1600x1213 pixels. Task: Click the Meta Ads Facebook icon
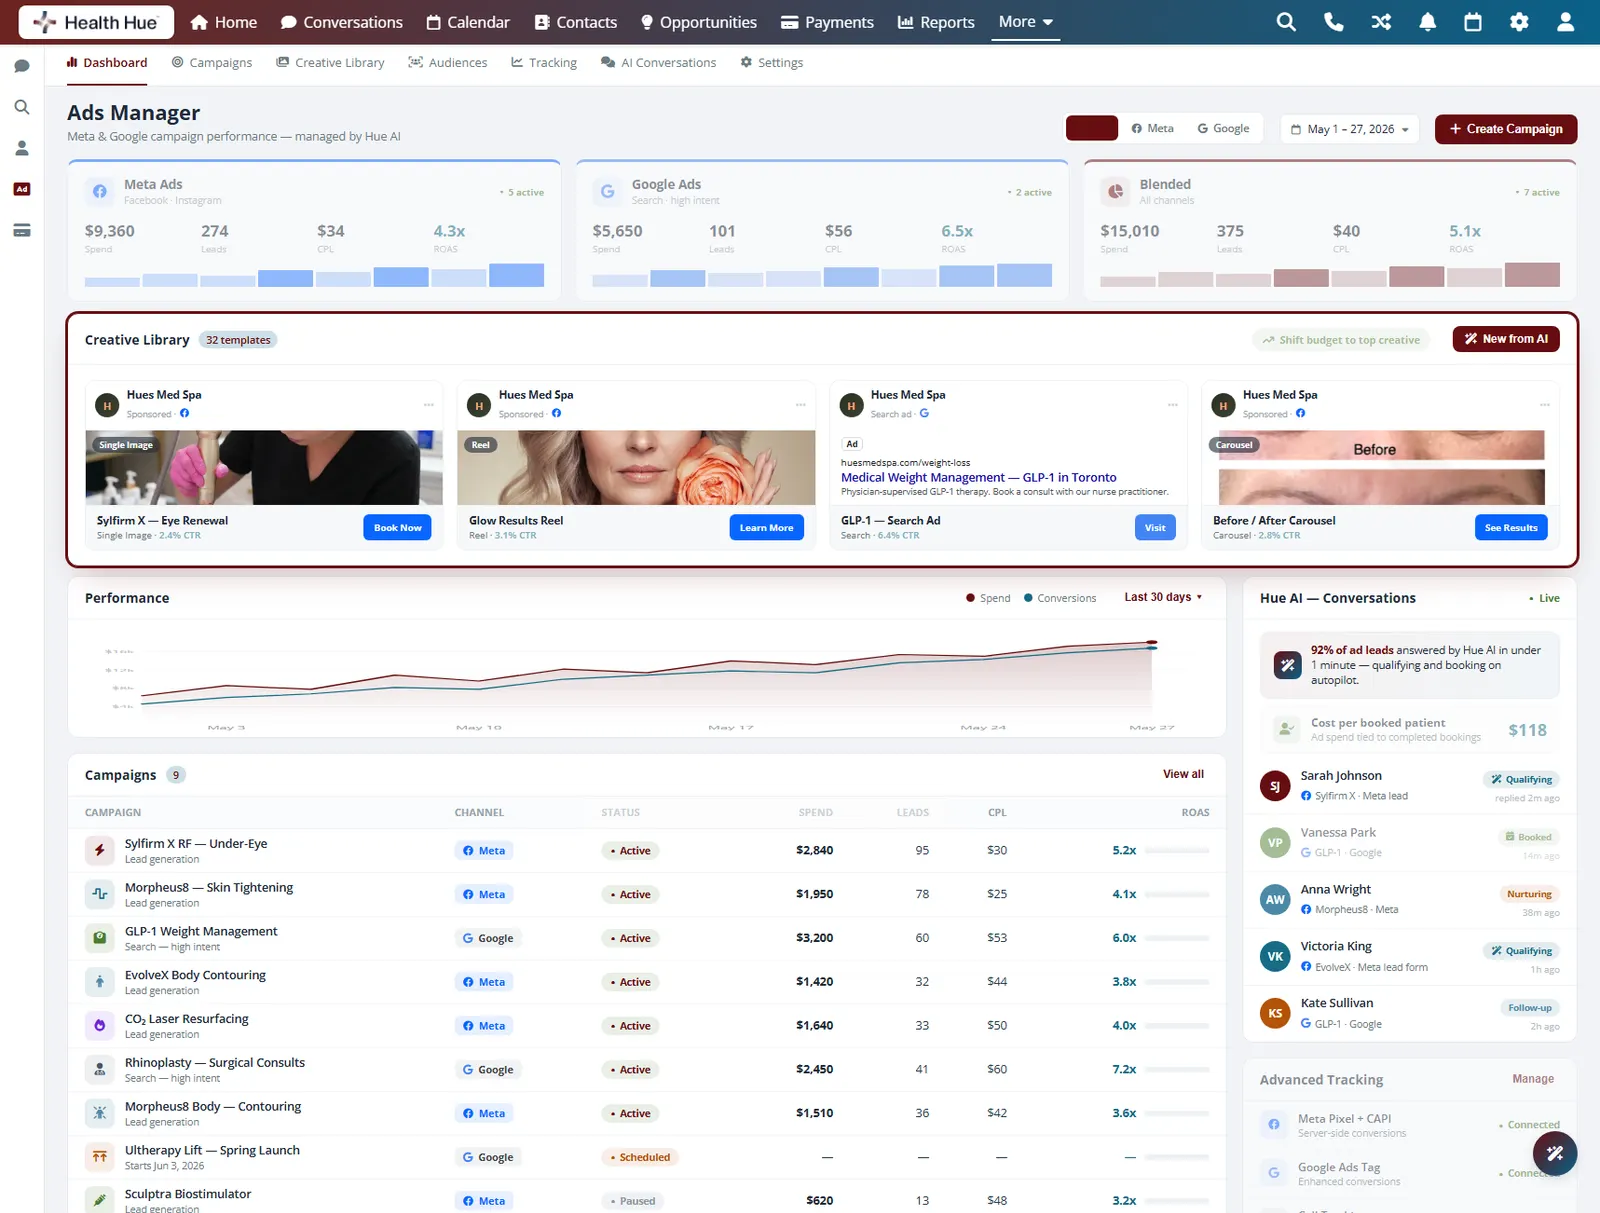[99, 191]
